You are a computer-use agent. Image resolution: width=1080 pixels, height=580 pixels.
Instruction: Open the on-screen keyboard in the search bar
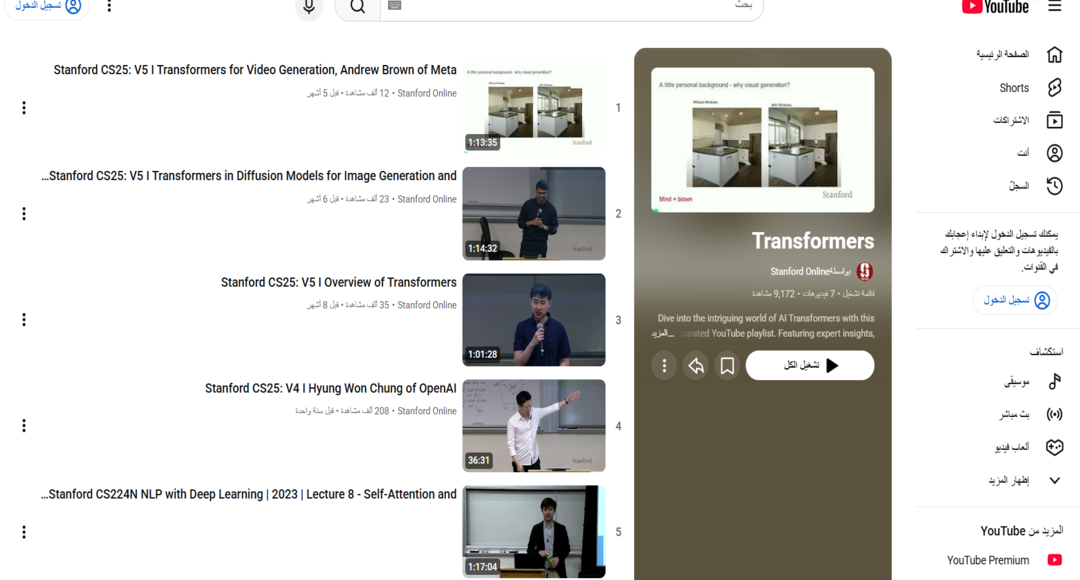pos(395,7)
